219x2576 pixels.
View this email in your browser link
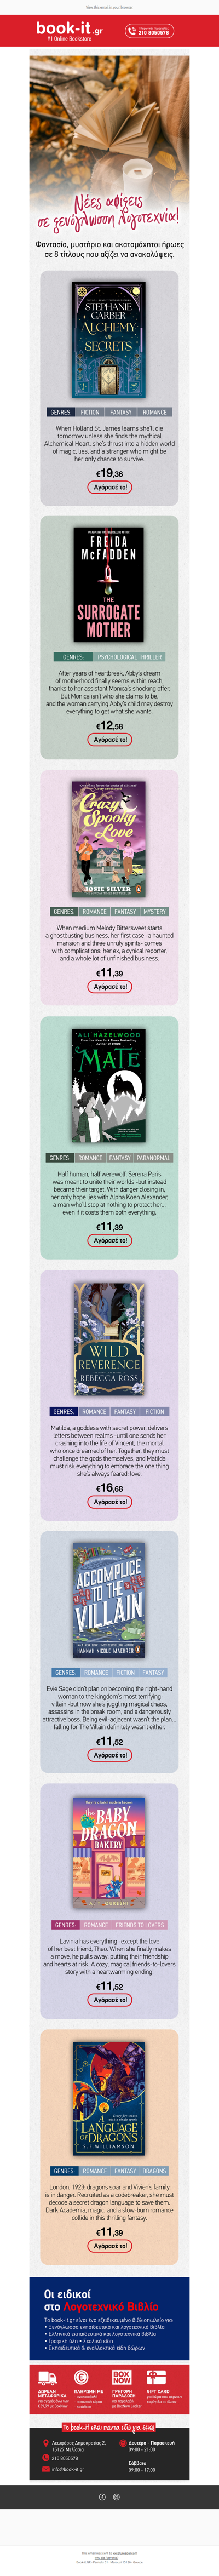tap(109, 7)
